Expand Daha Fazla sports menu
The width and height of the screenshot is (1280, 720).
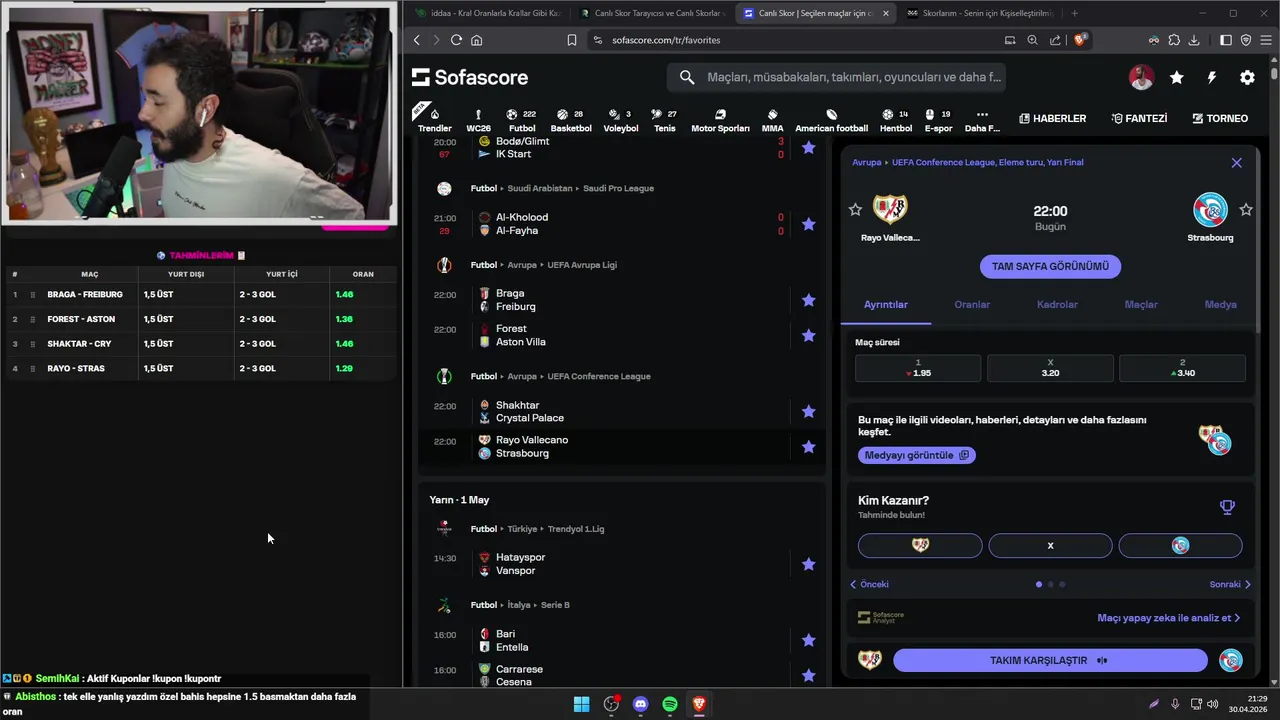(x=982, y=118)
